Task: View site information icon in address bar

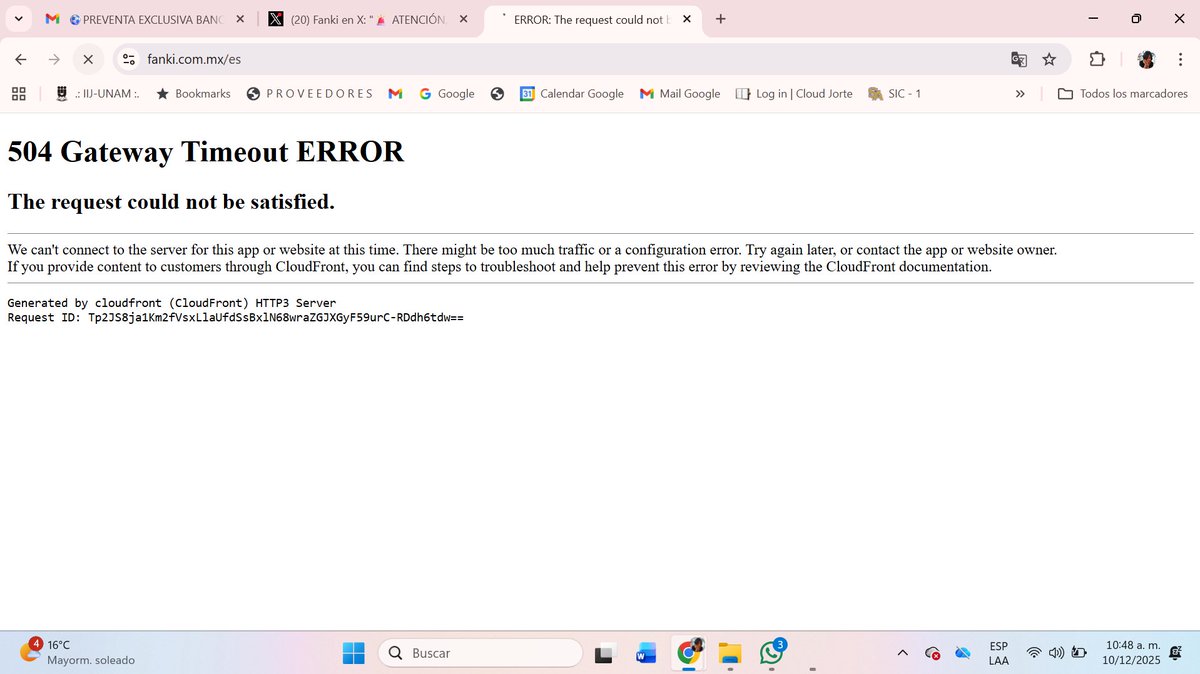Action: pyautogui.click(x=128, y=60)
